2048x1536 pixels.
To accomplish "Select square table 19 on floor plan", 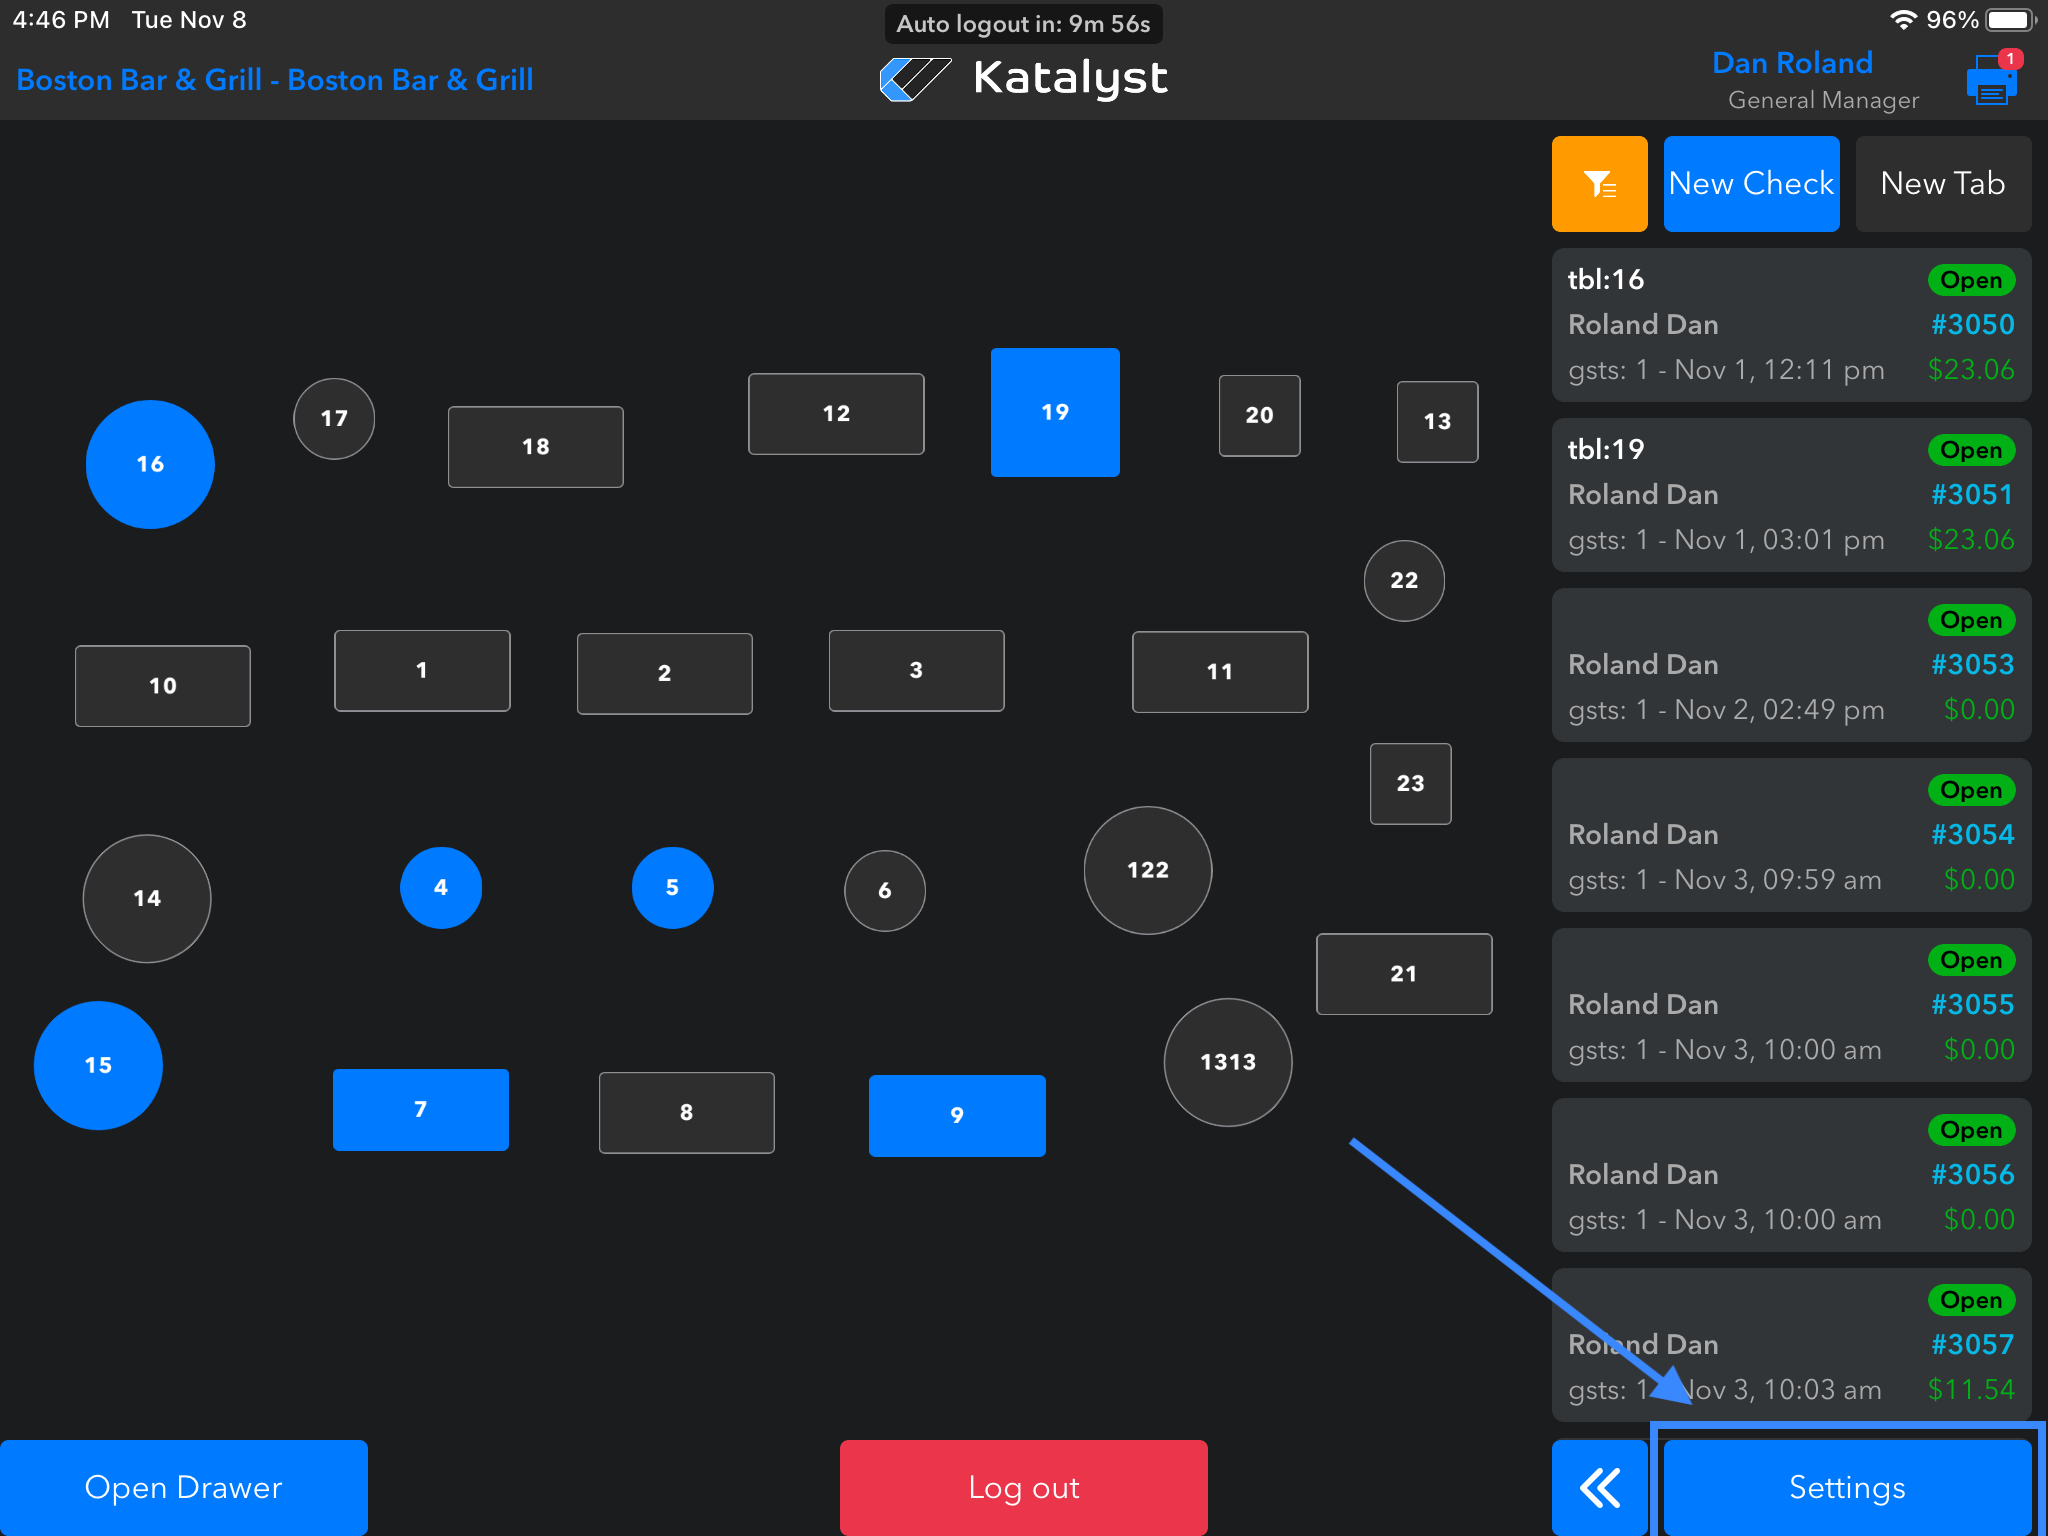I will pos(1054,412).
